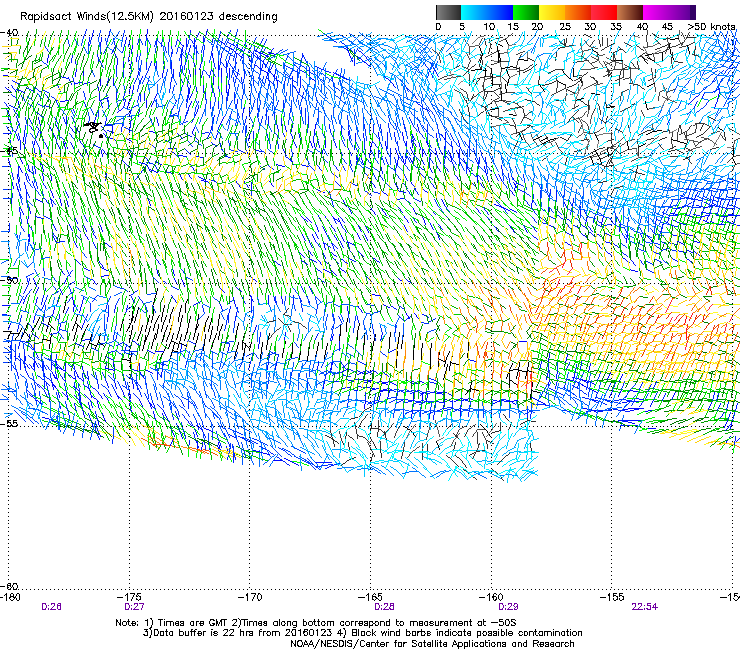This screenshot has height=650, width=740.
Task: Click the -160 longitude axis label
Action: [491, 597]
